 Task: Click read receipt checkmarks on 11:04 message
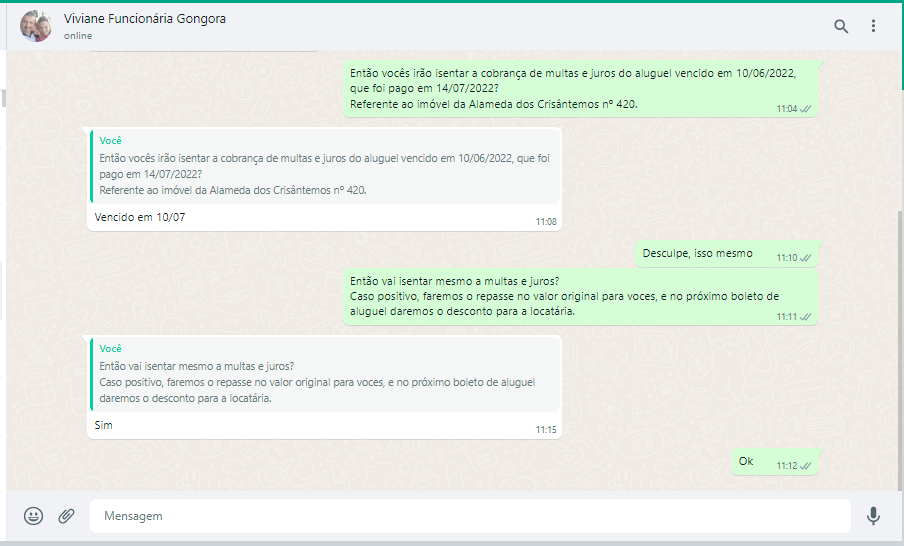806,109
